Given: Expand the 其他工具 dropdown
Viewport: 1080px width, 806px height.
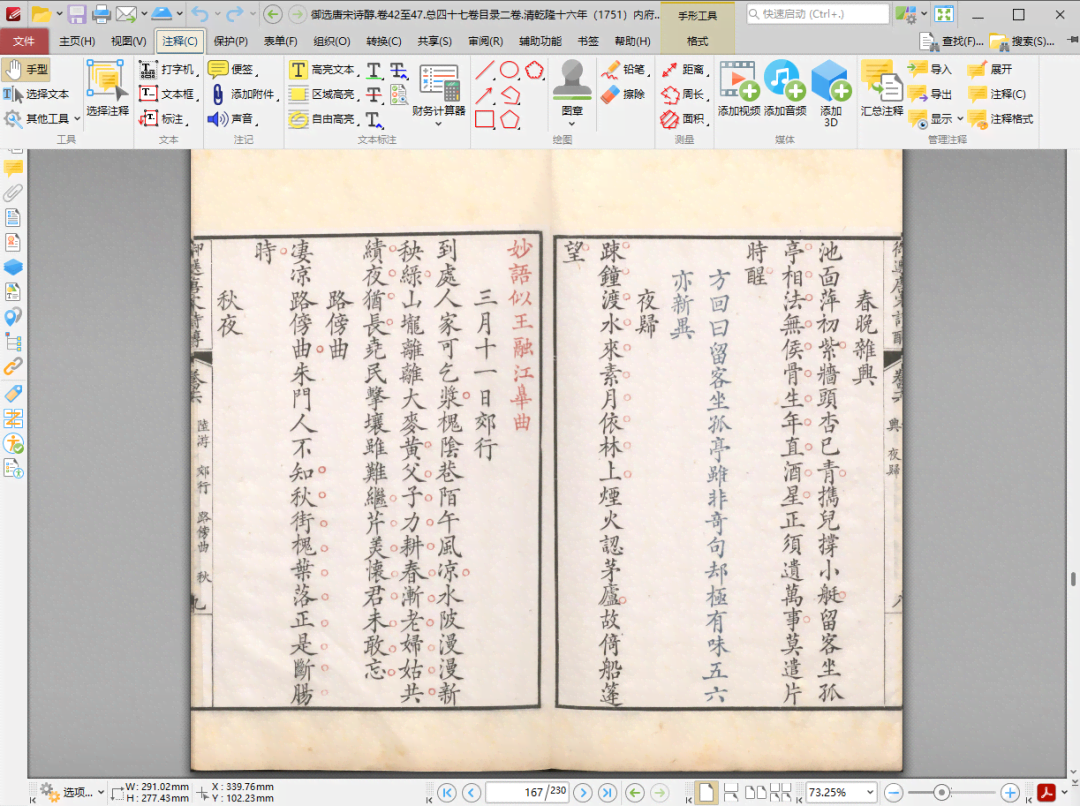Looking at the screenshot, I should coord(43,119).
